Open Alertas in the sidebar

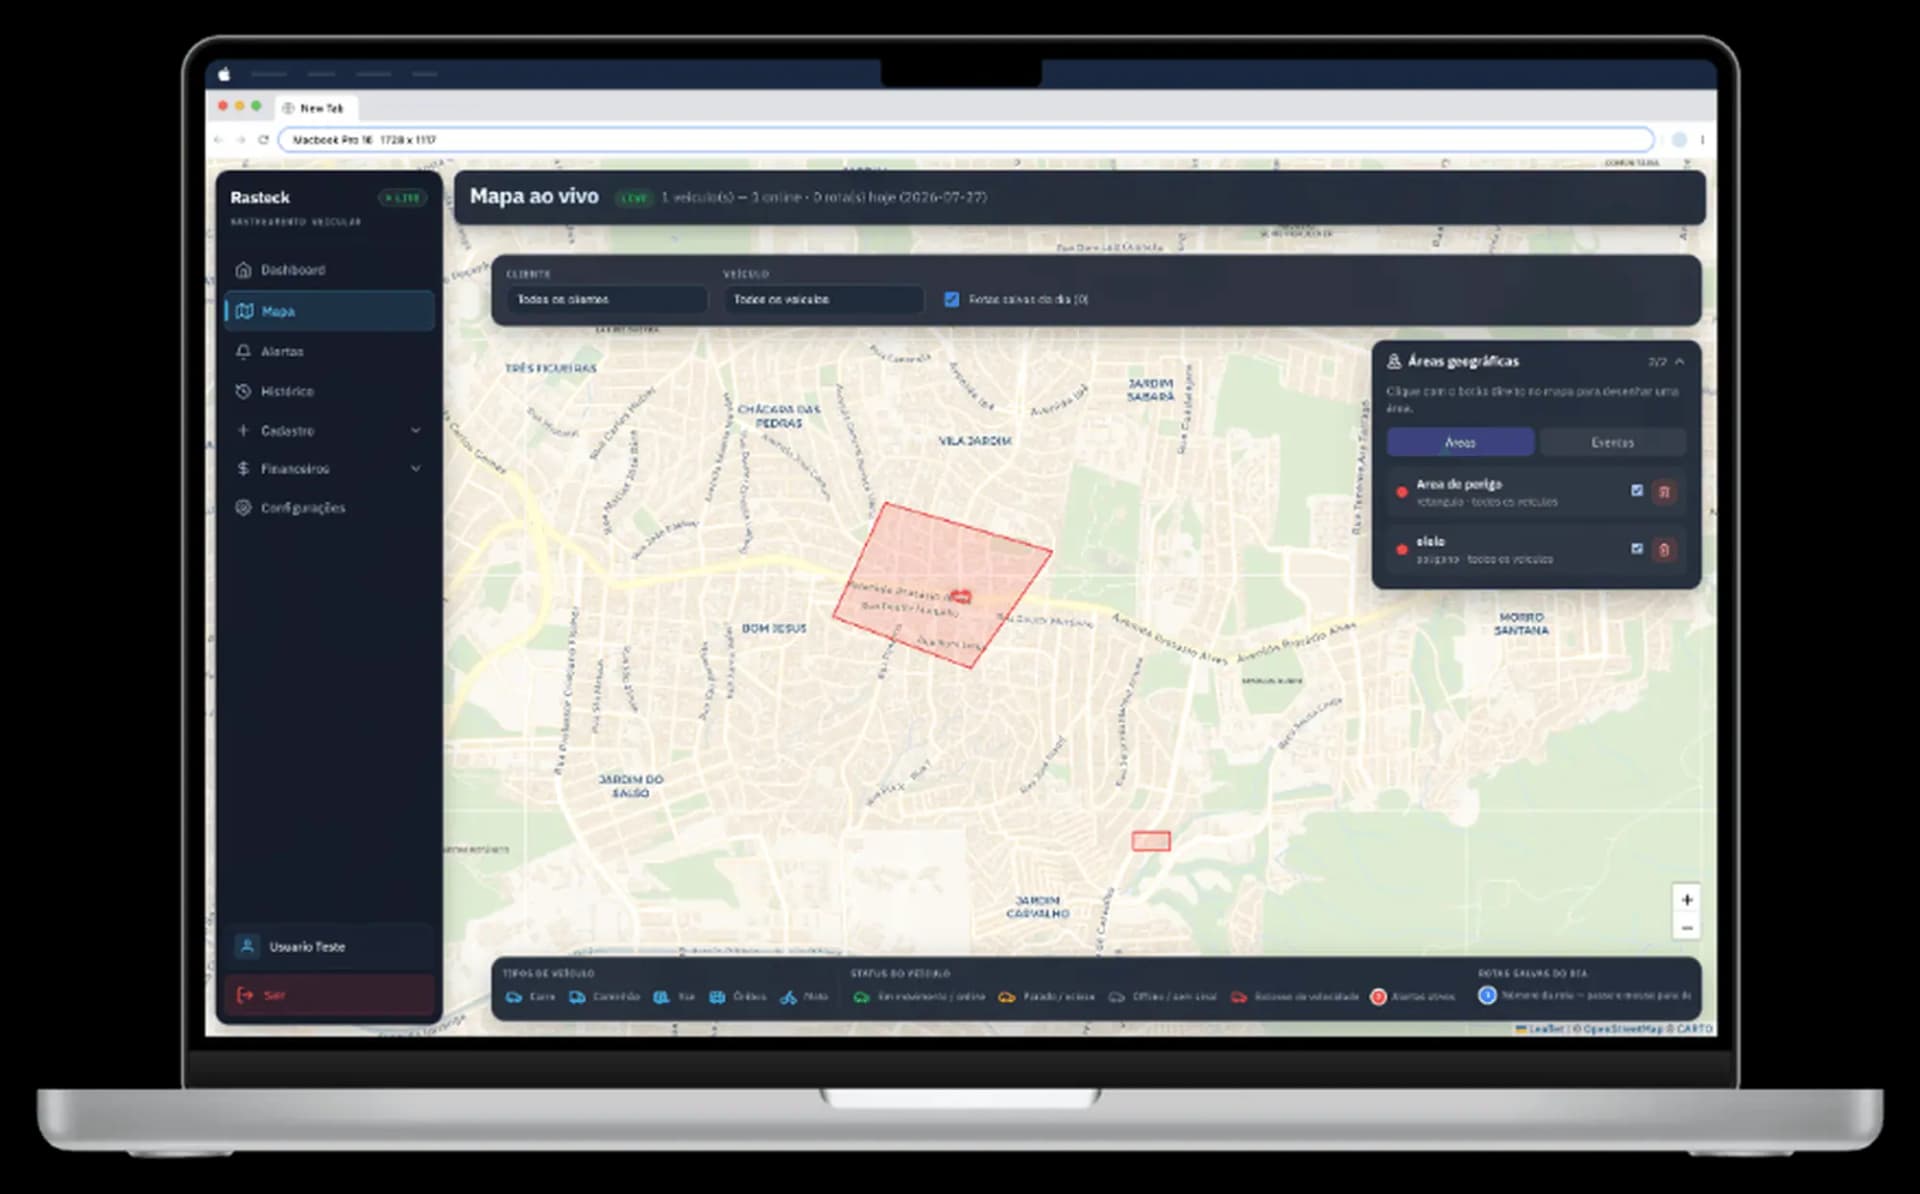point(329,351)
